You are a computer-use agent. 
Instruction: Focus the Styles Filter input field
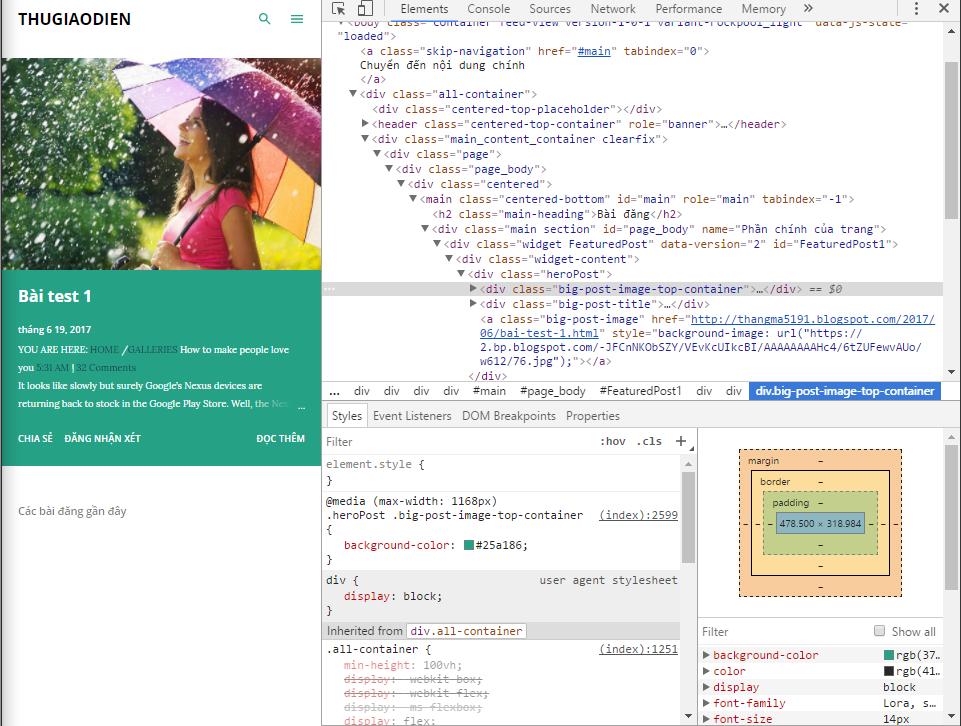point(460,442)
